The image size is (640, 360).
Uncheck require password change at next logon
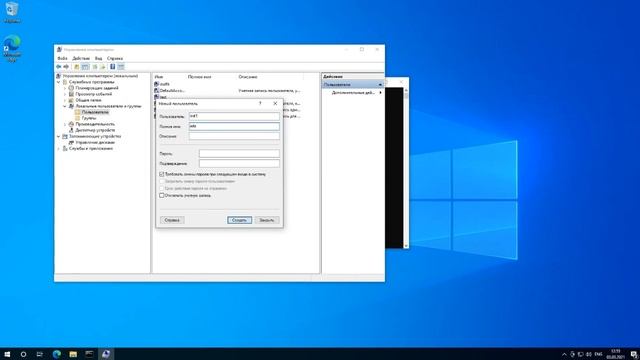click(162, 174)
